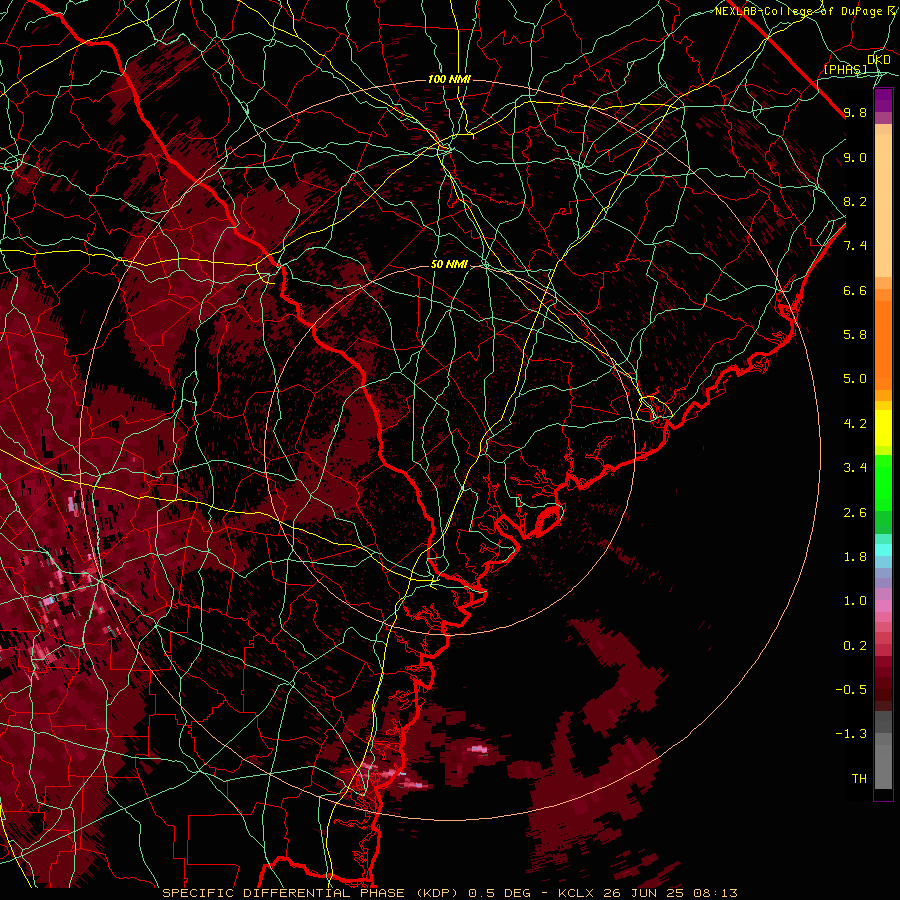
Task: Click the 1.0 value on the color scale
Action: pyautogui.click(x=855, y=602)
